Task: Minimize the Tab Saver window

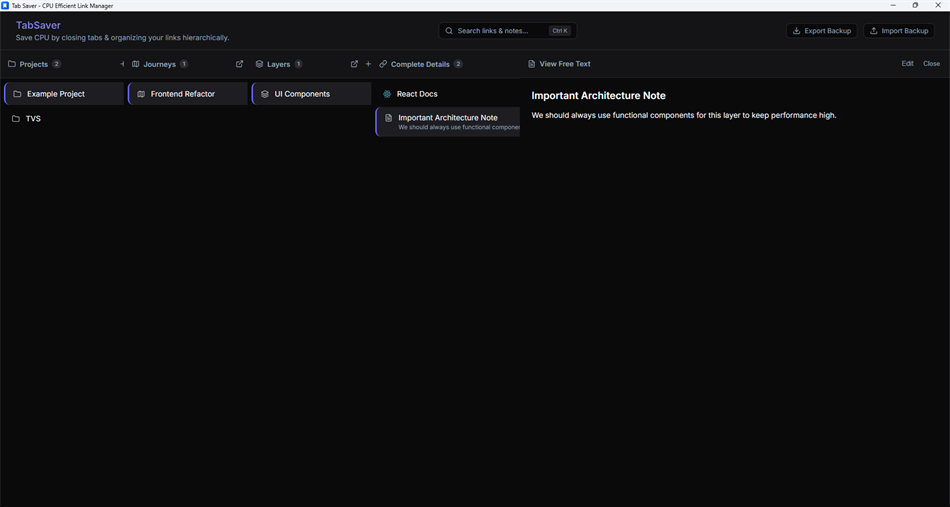Action: (x=893, y=5)
